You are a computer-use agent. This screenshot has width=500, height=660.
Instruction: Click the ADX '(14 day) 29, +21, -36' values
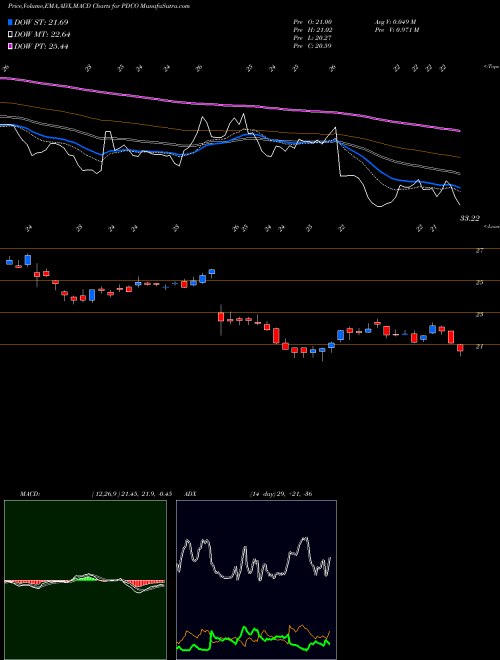click(281, 494)
